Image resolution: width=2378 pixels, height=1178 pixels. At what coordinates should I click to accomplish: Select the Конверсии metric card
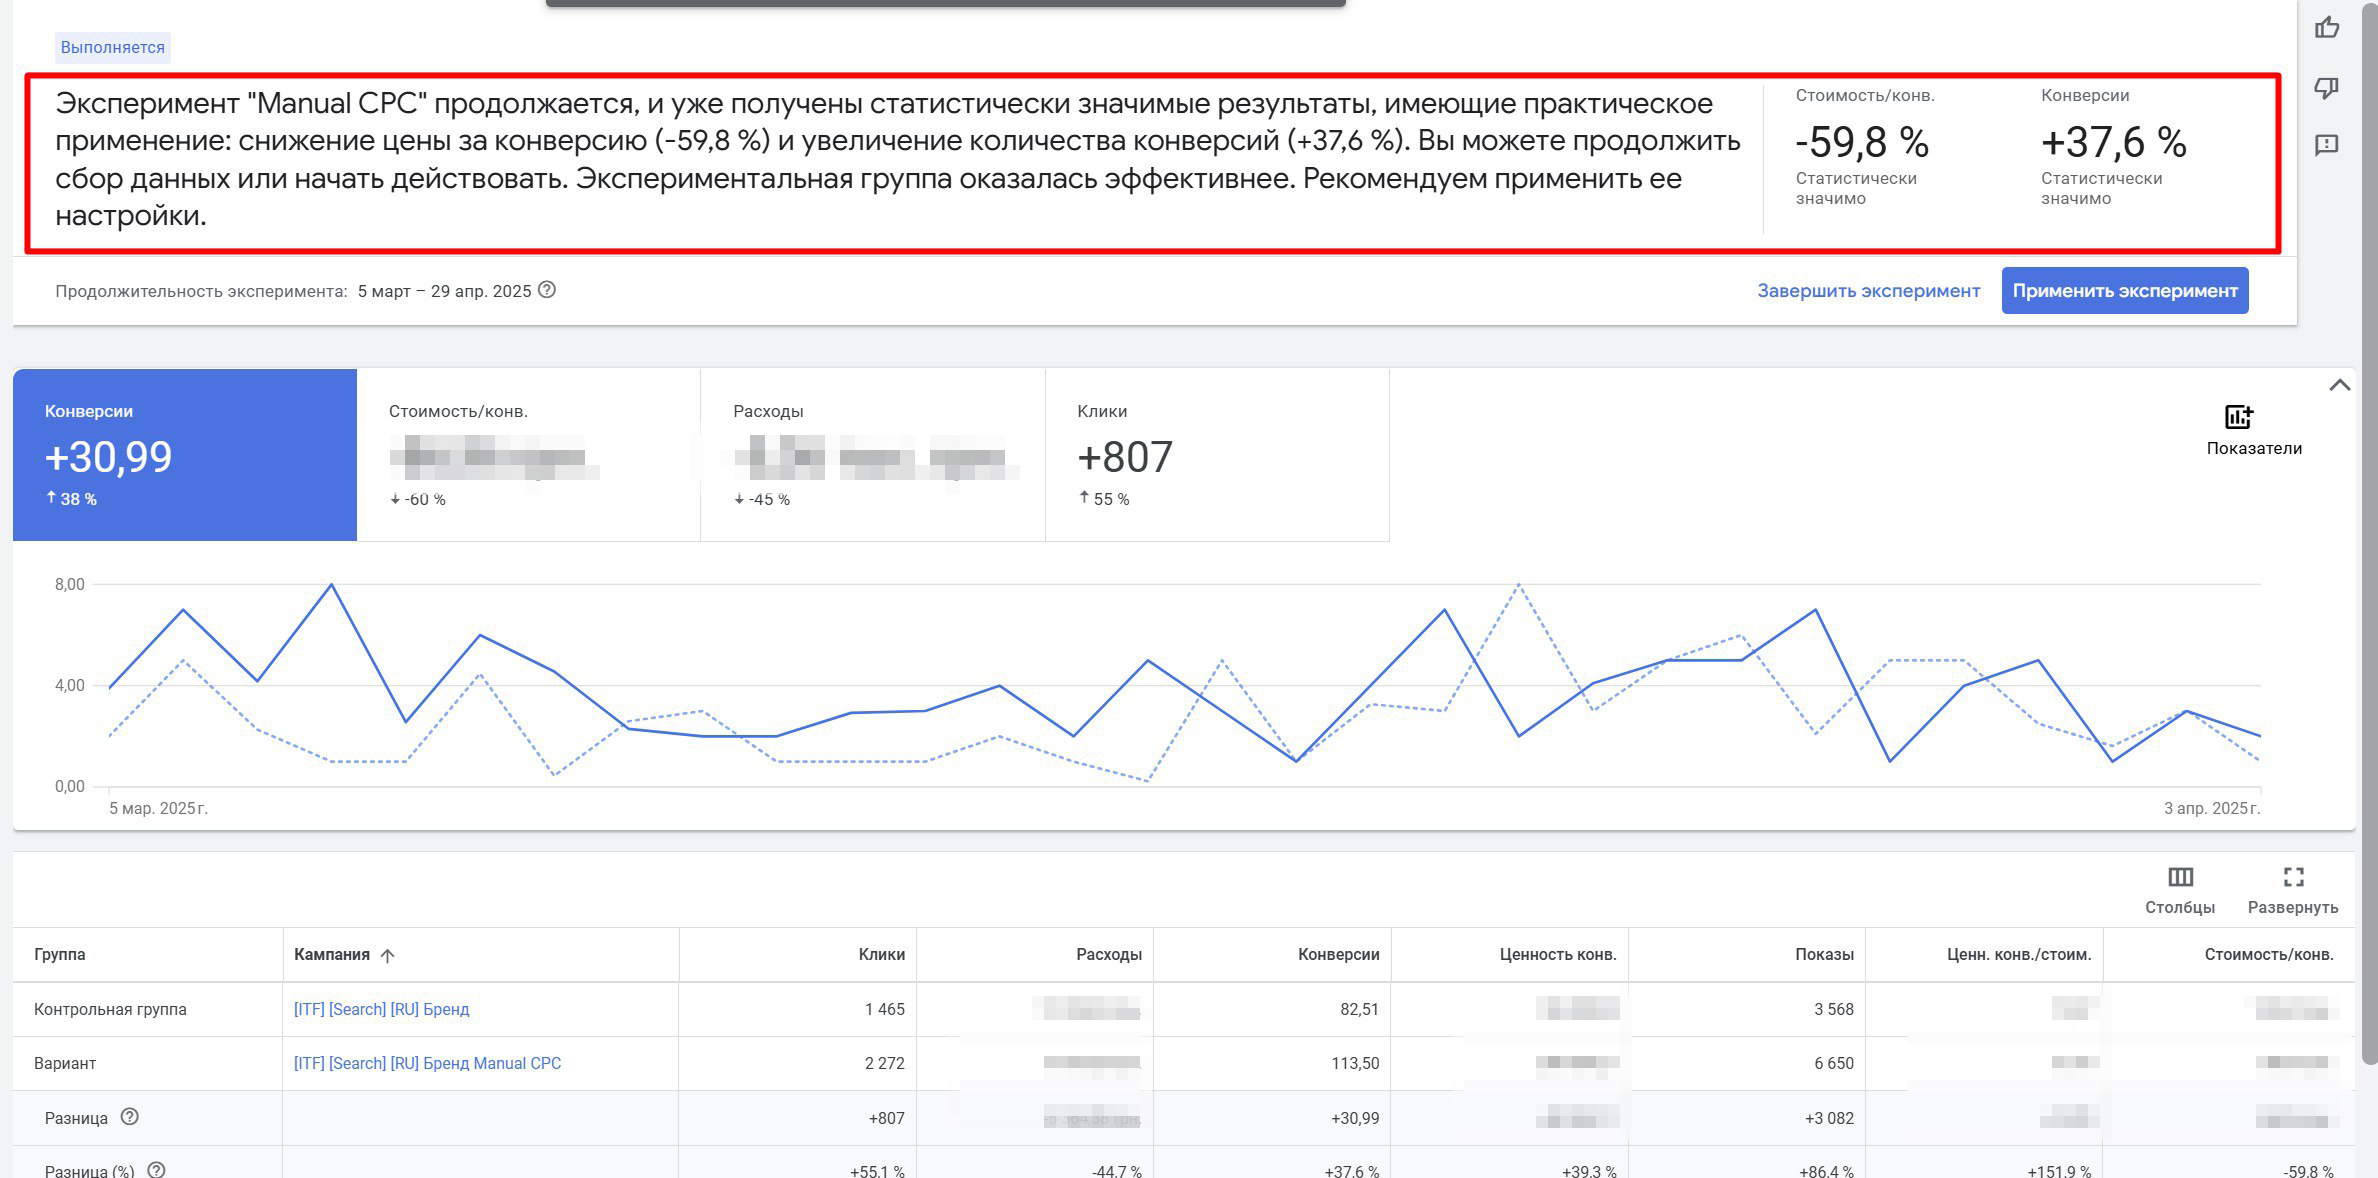point(185,455)
